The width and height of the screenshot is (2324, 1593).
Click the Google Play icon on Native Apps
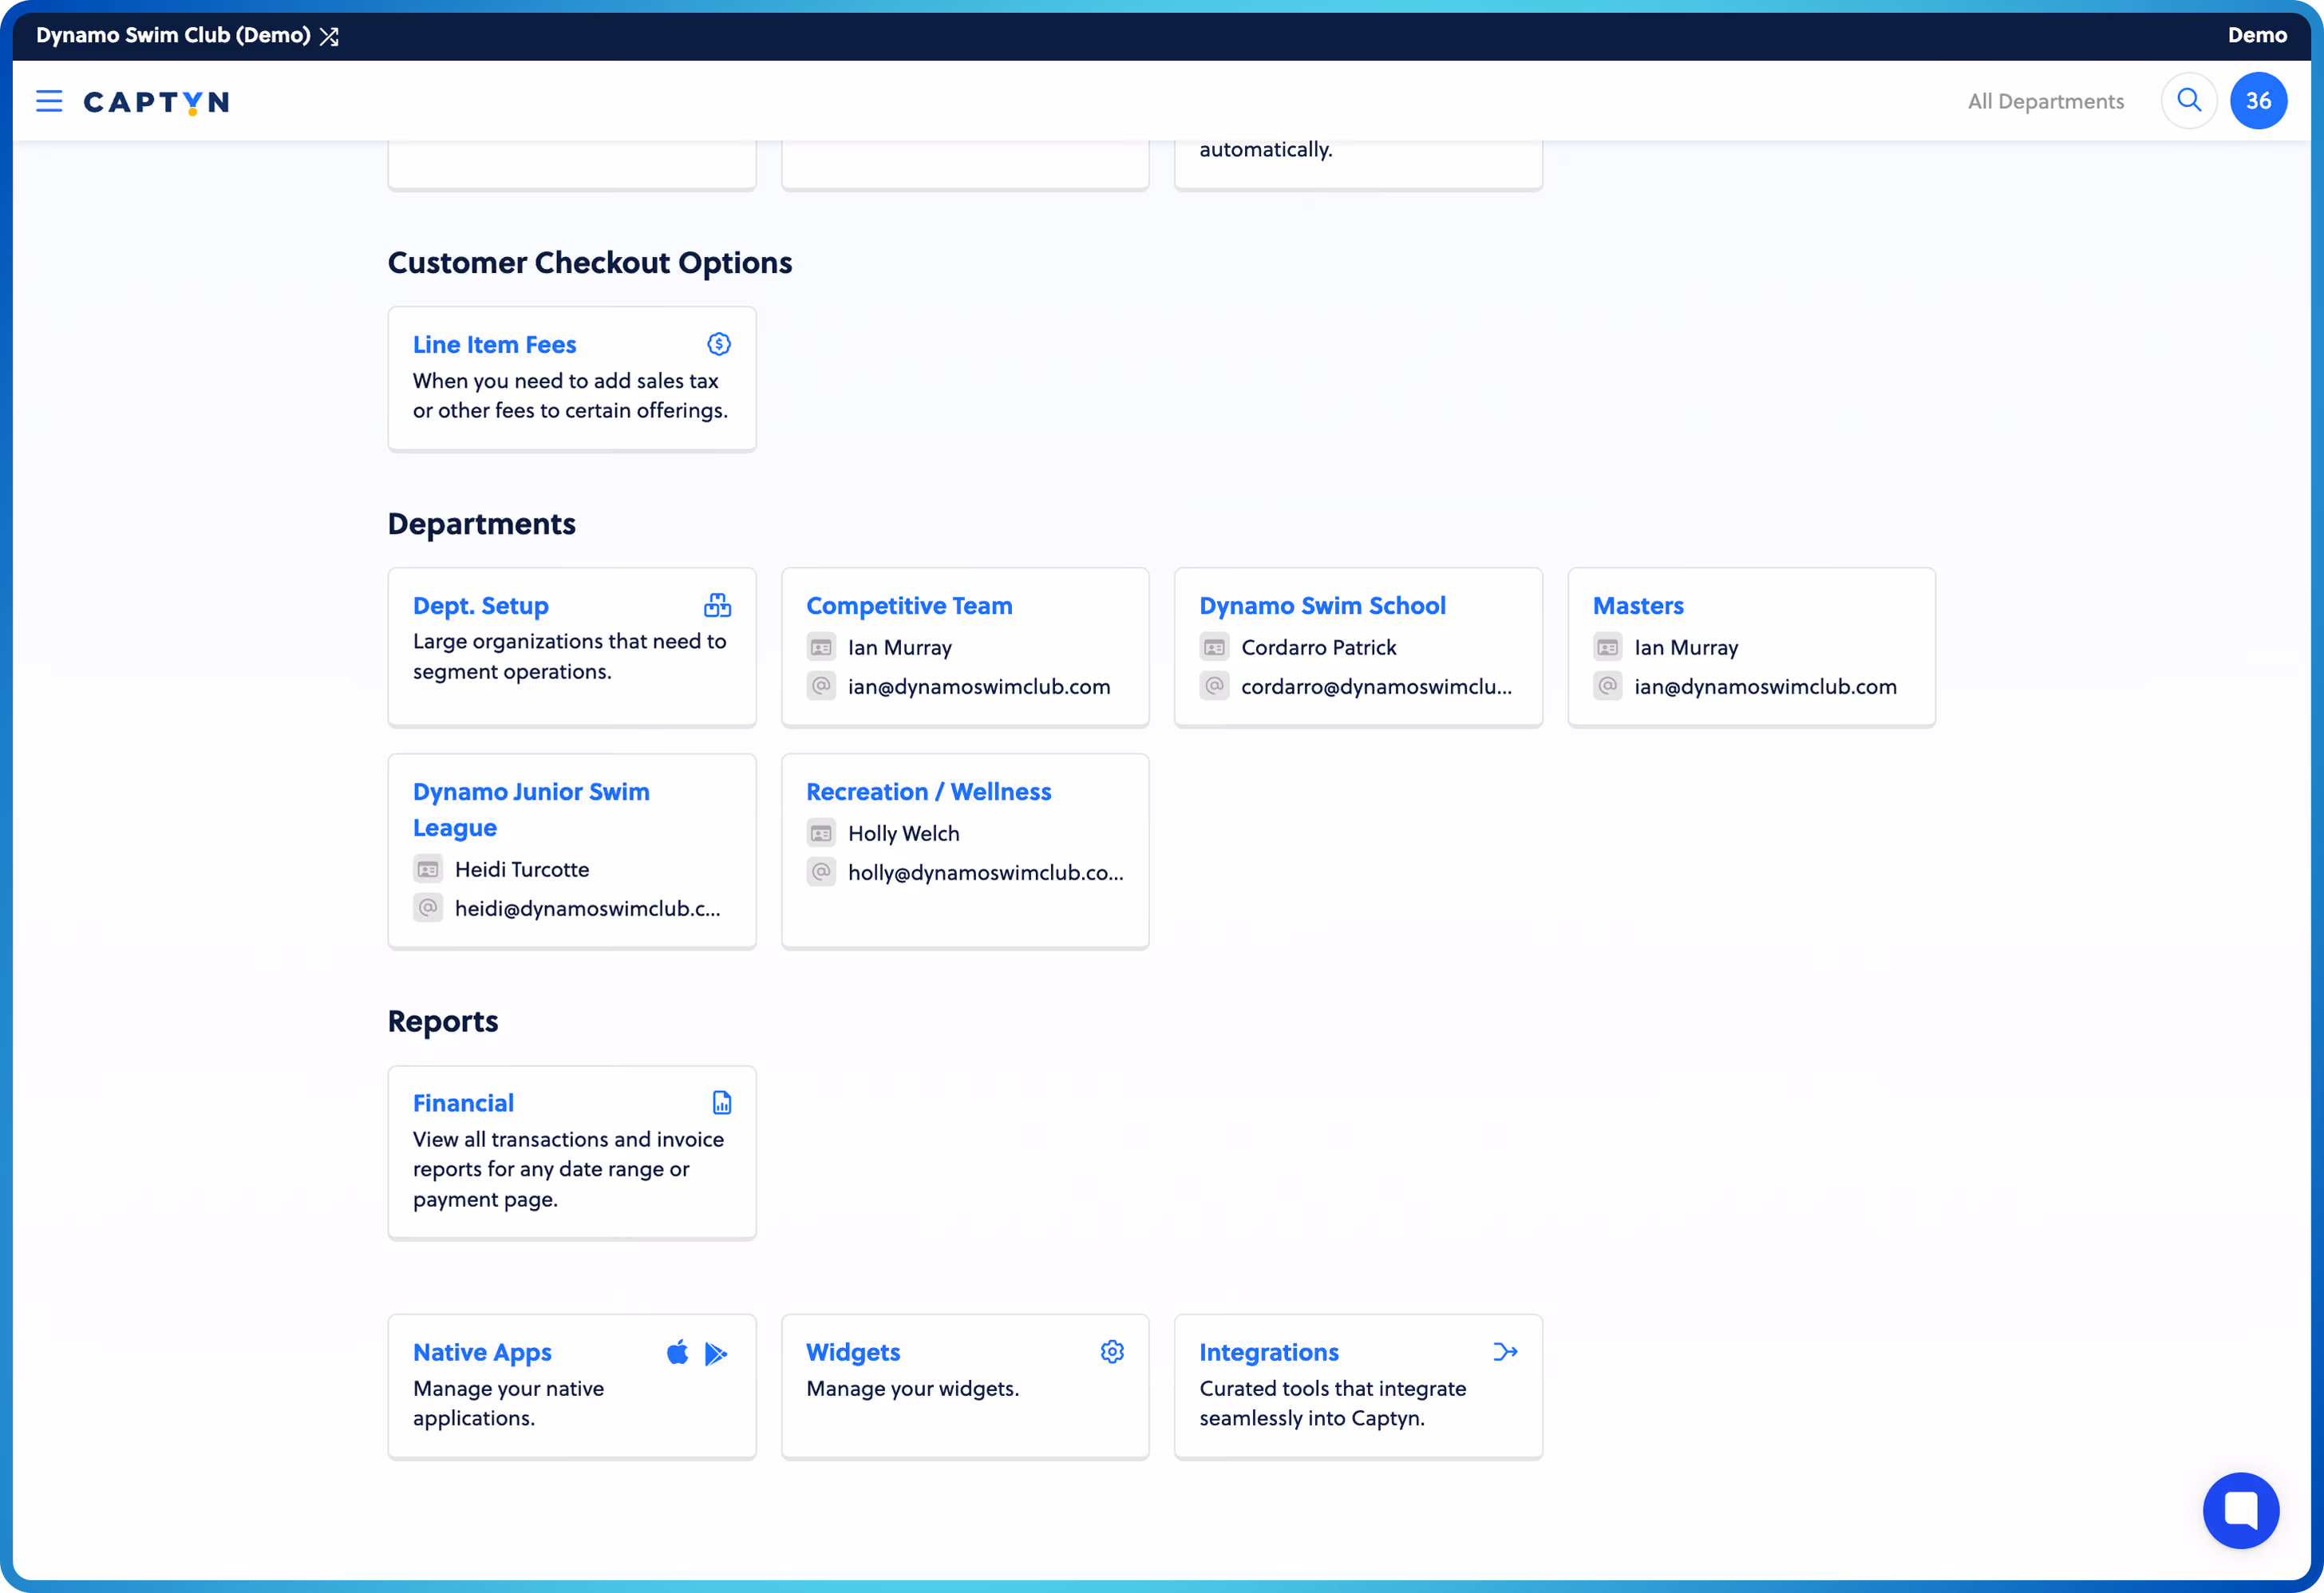point(716,1353)
